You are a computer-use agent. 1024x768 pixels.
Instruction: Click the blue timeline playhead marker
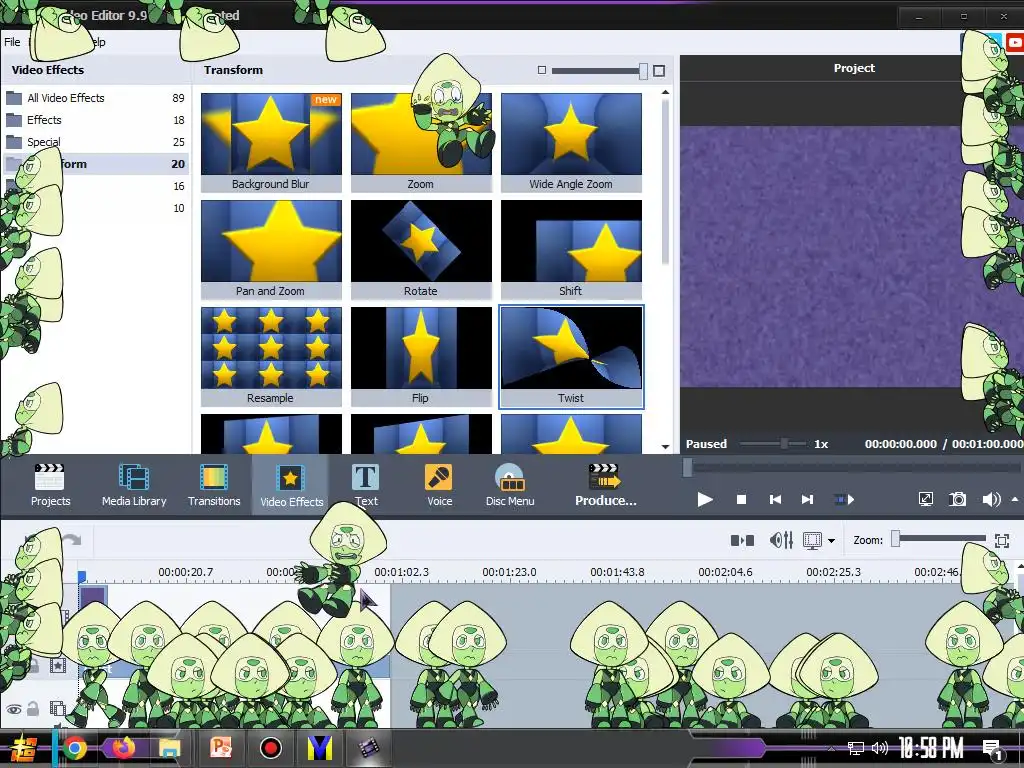[x=82, y=577]
